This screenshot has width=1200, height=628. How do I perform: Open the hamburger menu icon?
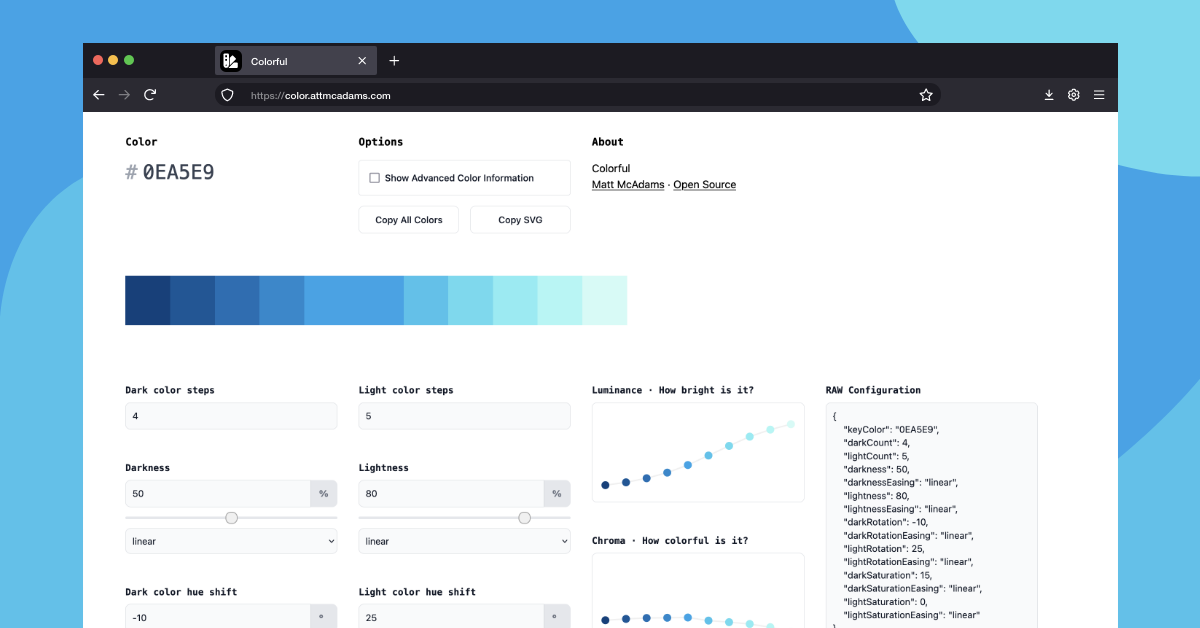(1099, 94)
